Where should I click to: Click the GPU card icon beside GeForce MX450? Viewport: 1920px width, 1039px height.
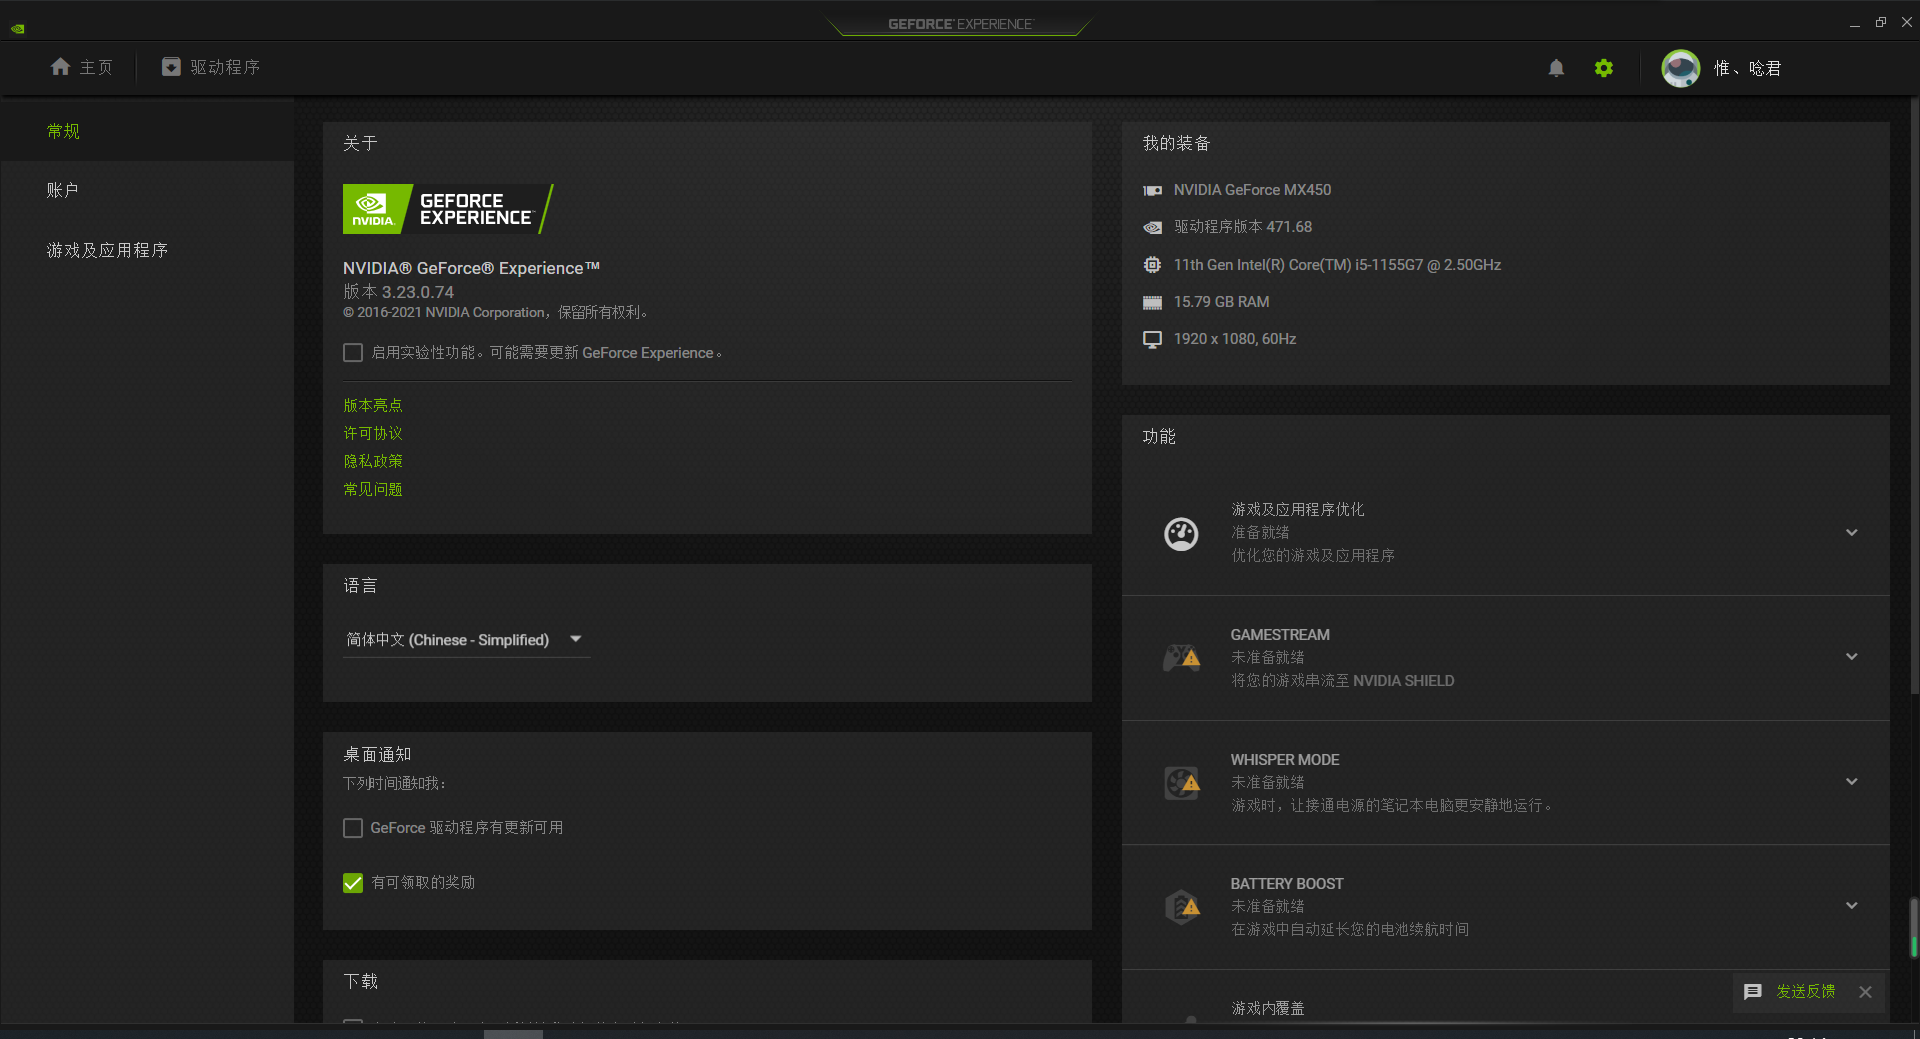(1152, 190)
